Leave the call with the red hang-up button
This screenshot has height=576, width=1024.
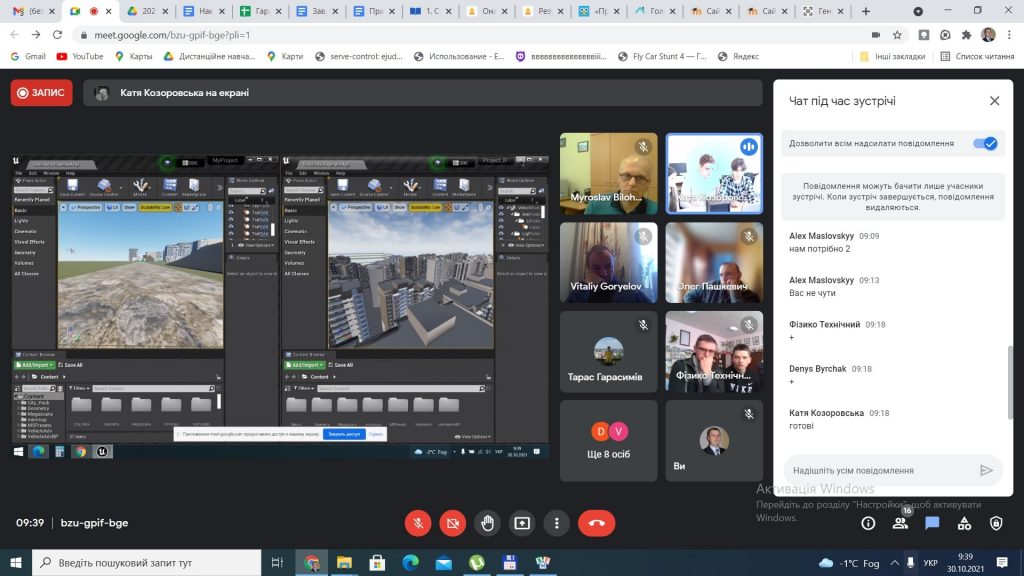click(597, 523)
